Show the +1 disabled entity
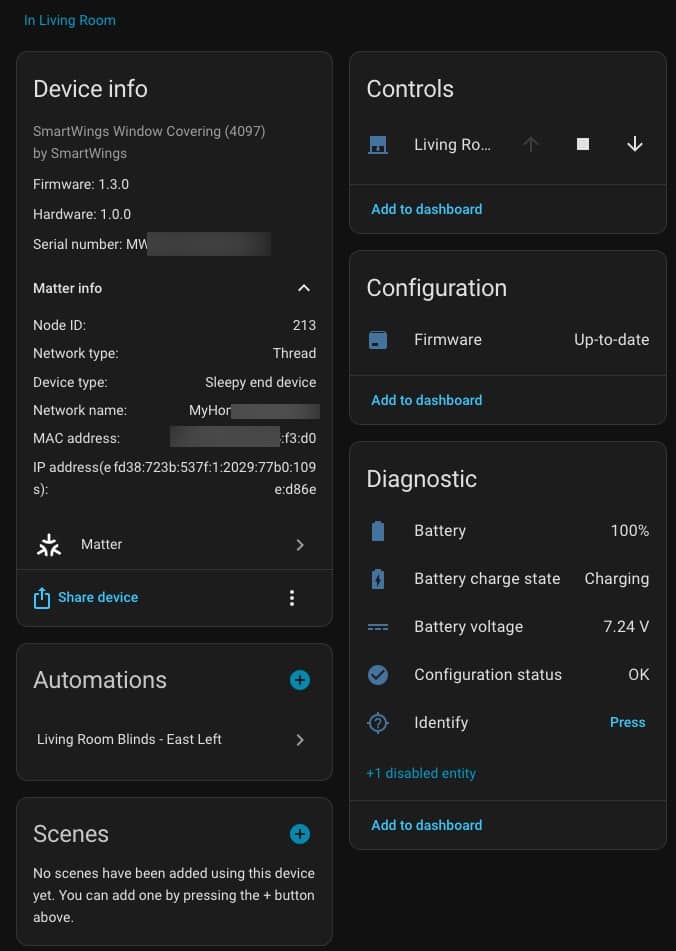This screenshot has width=676, height=951. click(421, 773)
